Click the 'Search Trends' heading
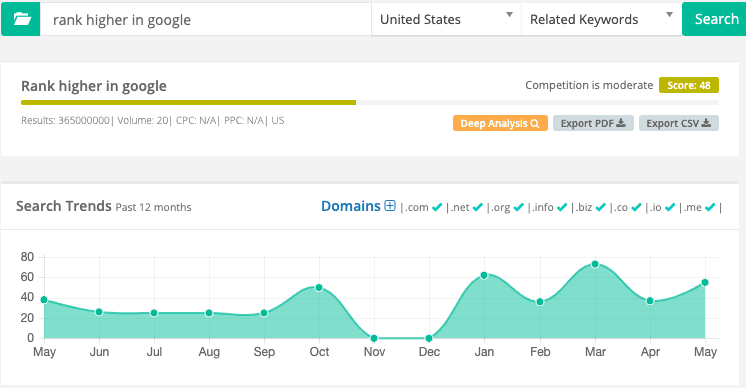Image resolution: width=746 pixels, height=388 pixels. coord(64,206)
